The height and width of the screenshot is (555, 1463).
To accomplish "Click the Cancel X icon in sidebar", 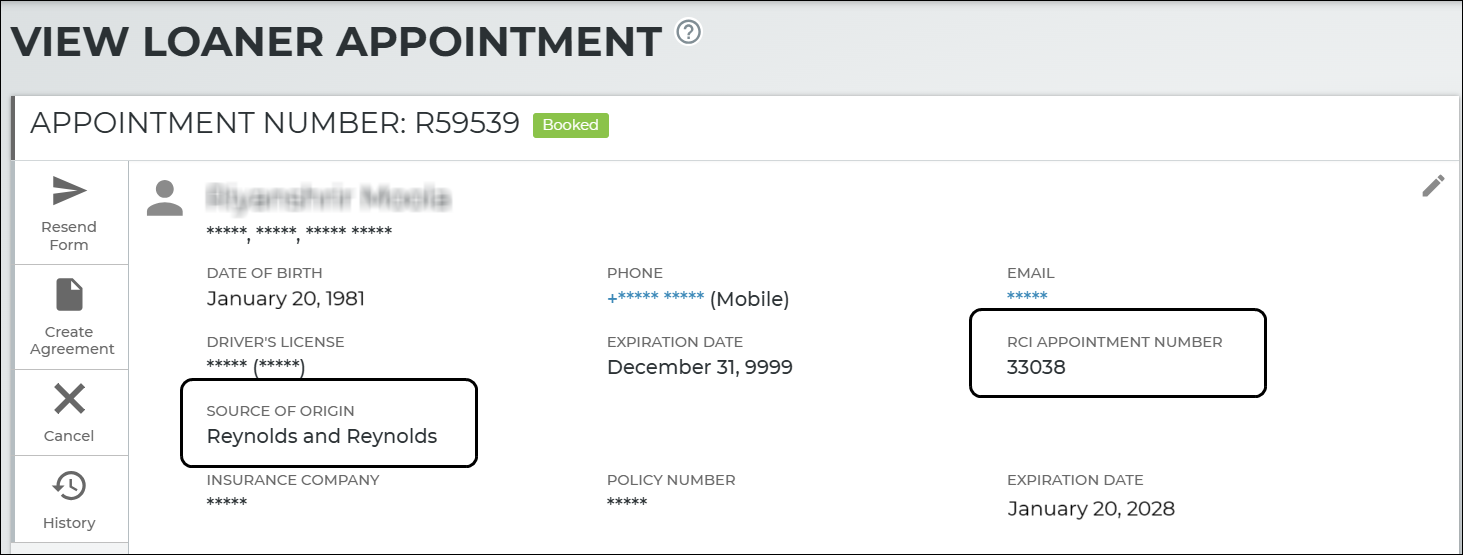I will (69, 400).
